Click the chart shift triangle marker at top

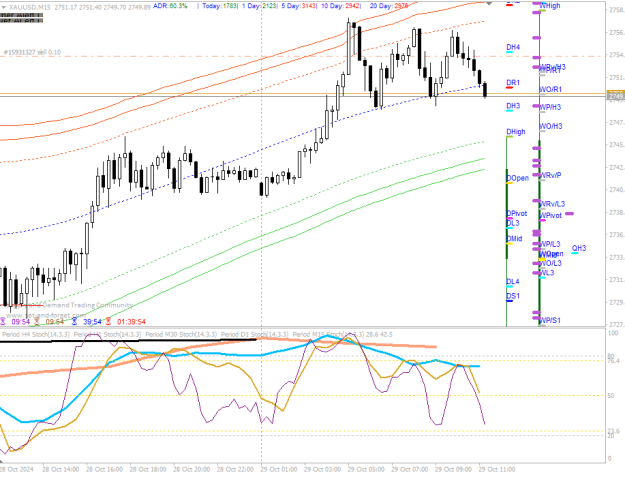click(x=489, y=3)
